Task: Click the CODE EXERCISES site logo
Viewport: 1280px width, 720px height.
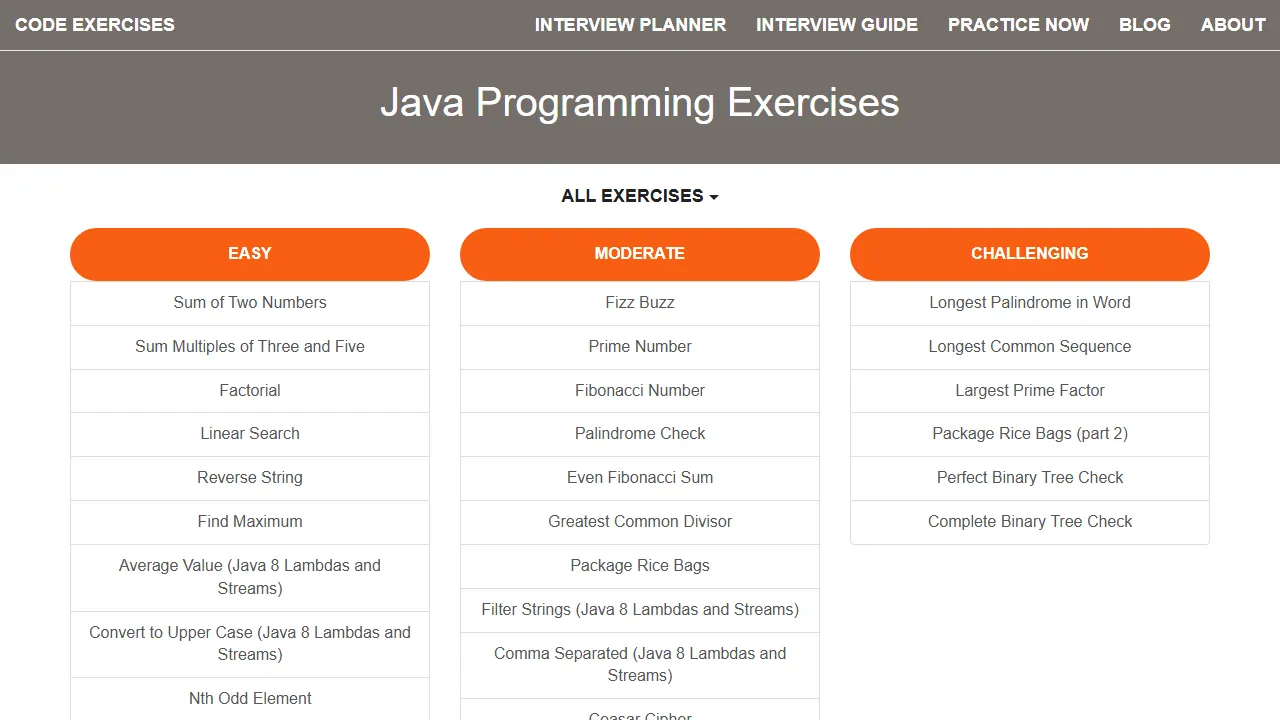Action: 95,24
